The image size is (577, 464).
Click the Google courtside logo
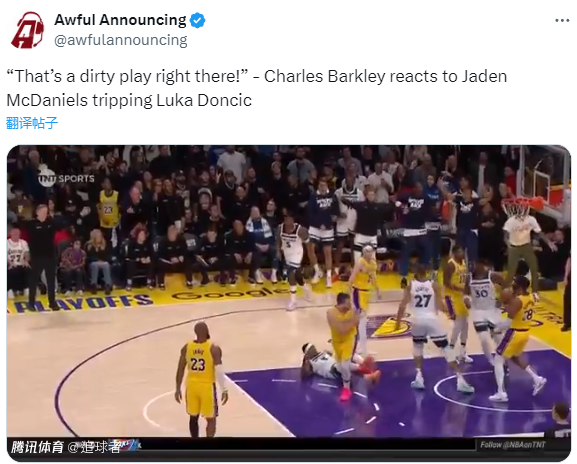[230, 294]
